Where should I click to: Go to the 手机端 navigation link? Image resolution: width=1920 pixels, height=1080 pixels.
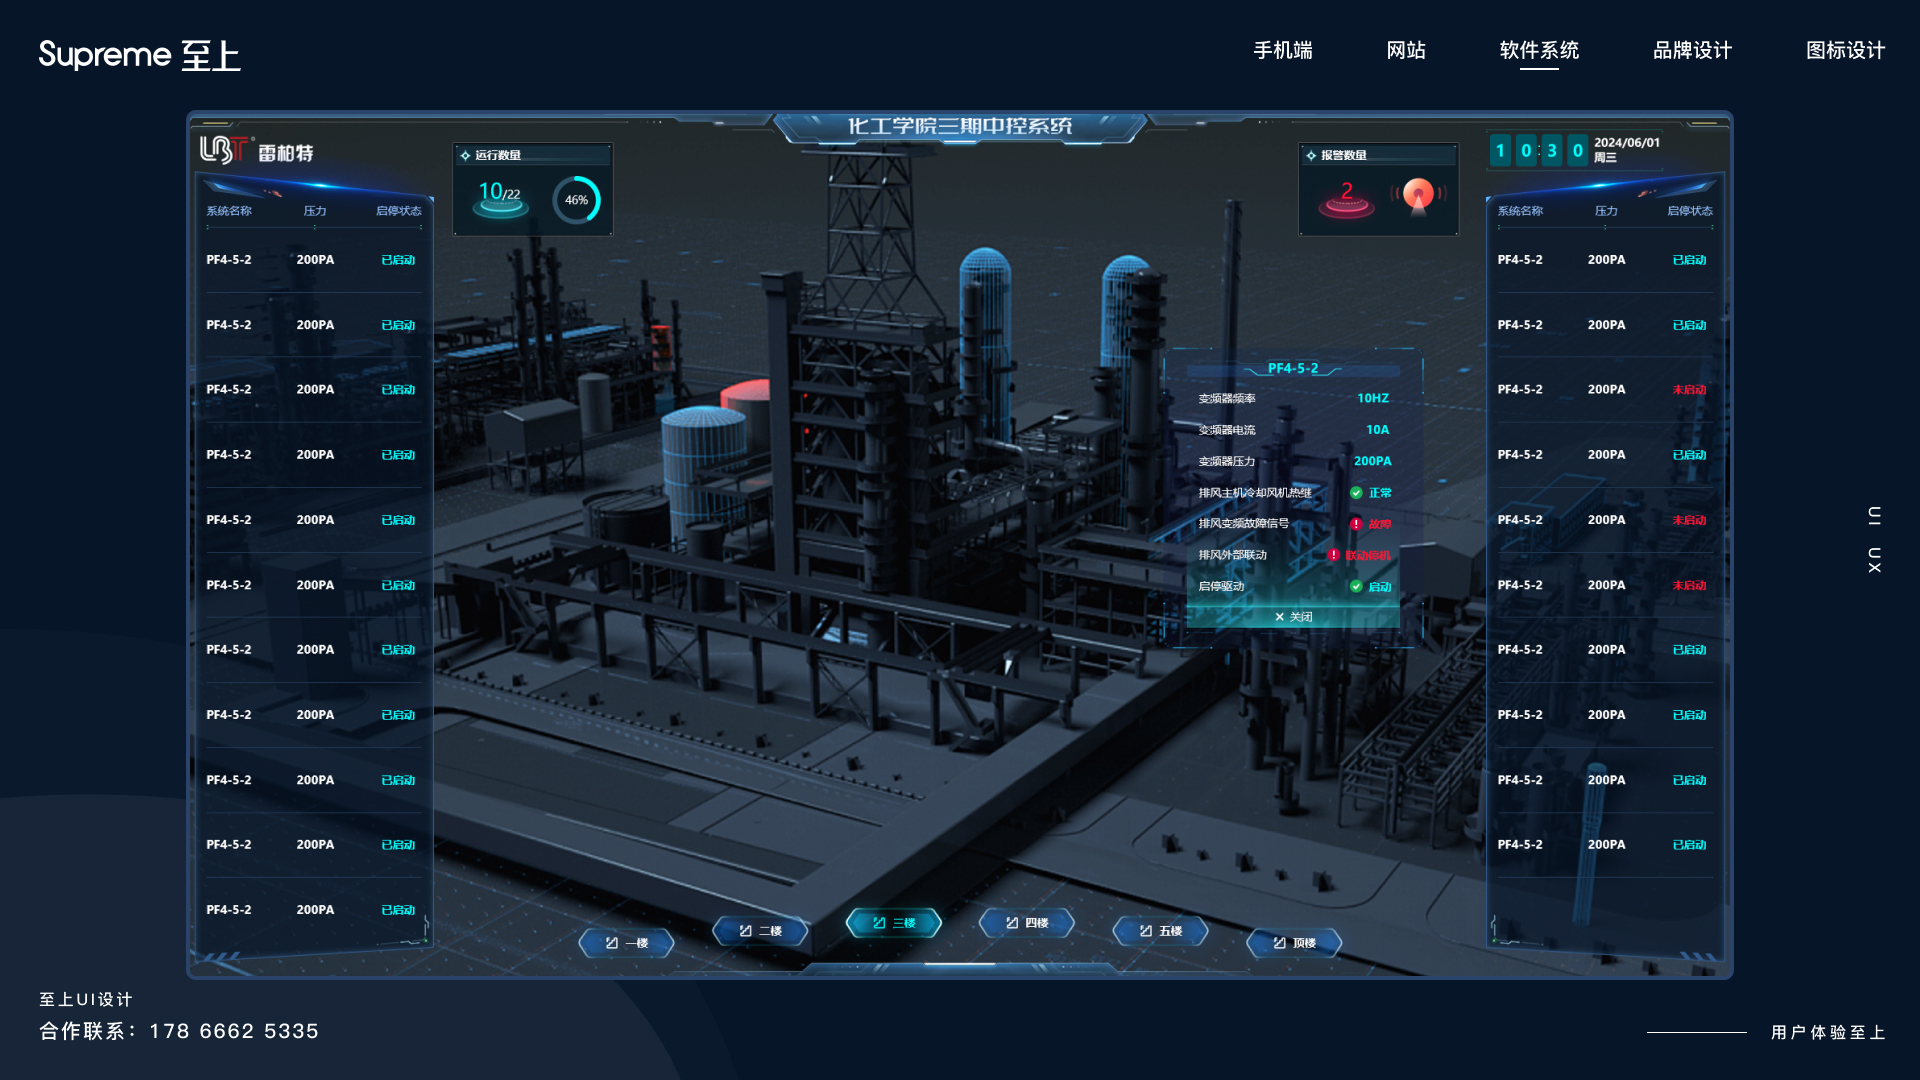pos(1283,50)
